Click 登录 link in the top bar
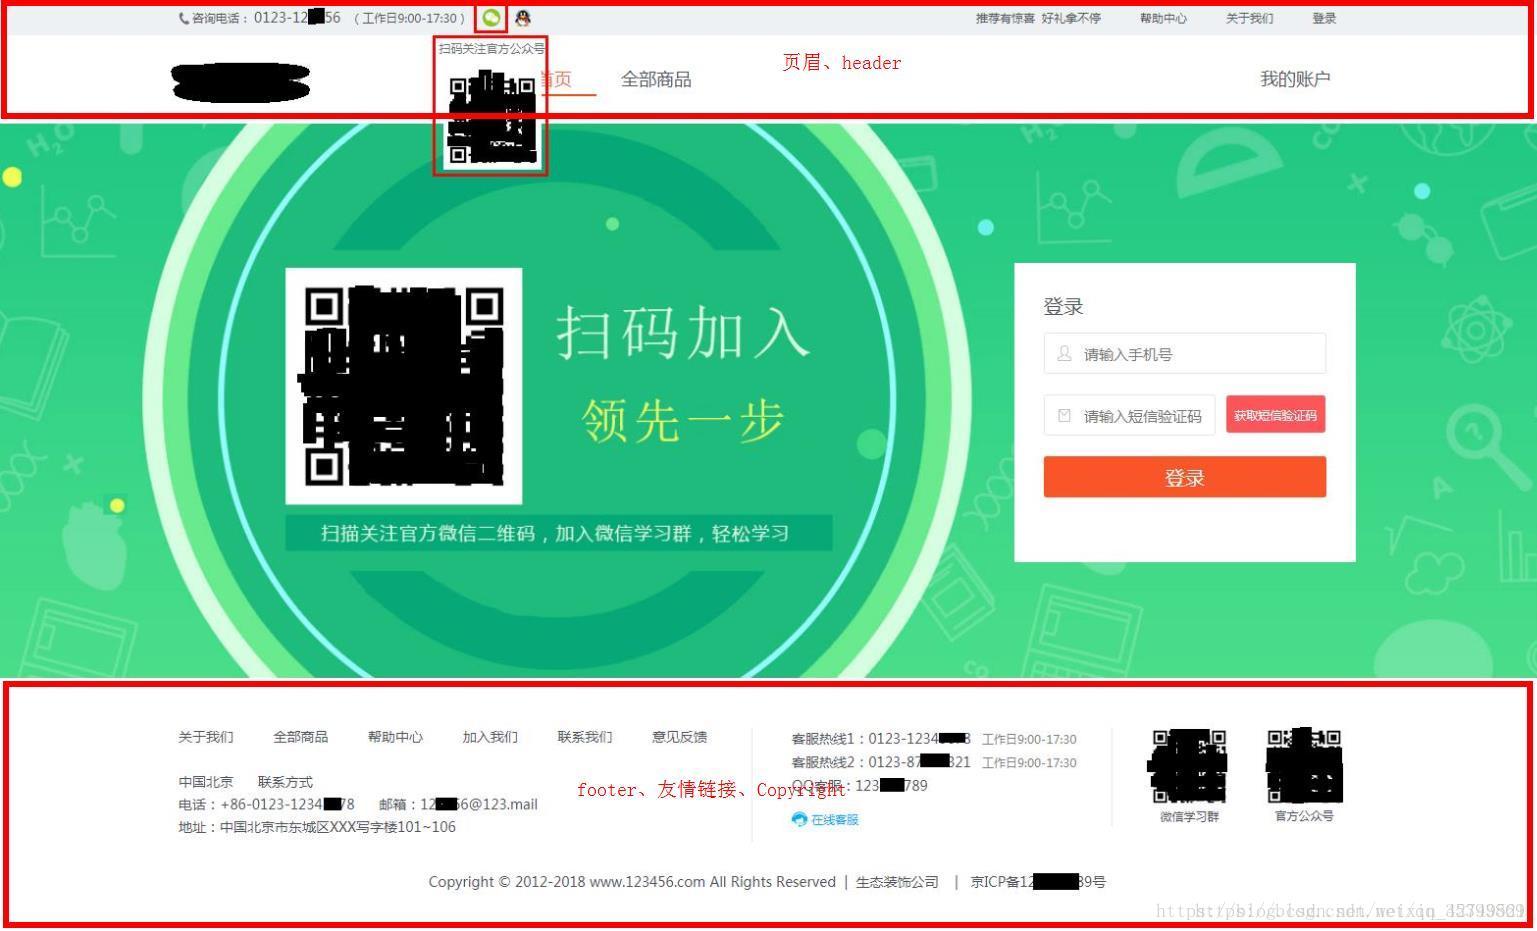The width and height of the screenshot is (1537, 931). (x=1324, y=18)
